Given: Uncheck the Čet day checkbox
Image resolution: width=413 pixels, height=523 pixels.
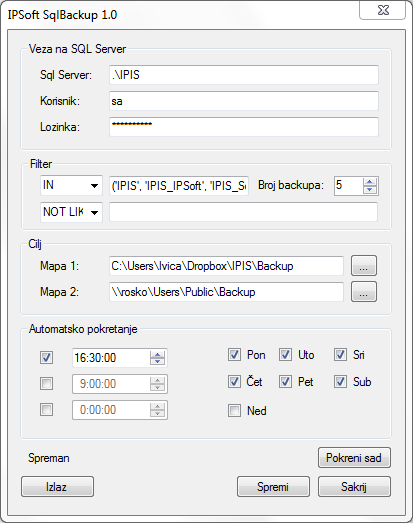Looking at the screenshot, I should (x=234, y=382).
